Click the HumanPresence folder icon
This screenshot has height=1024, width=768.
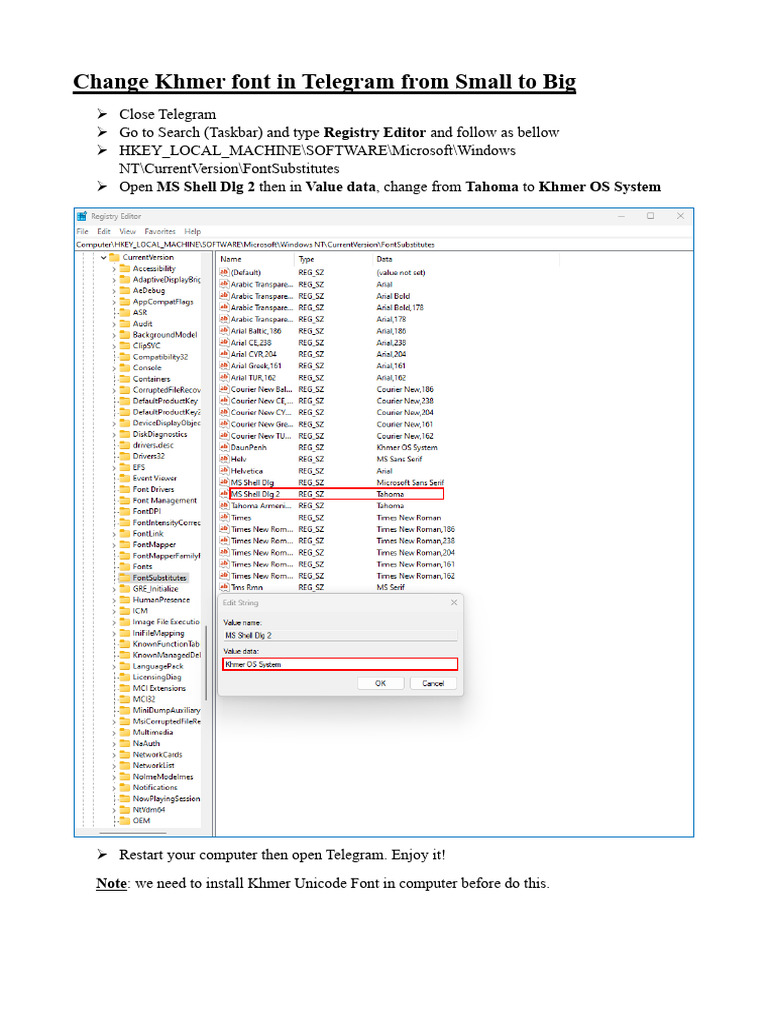(125, 600)
